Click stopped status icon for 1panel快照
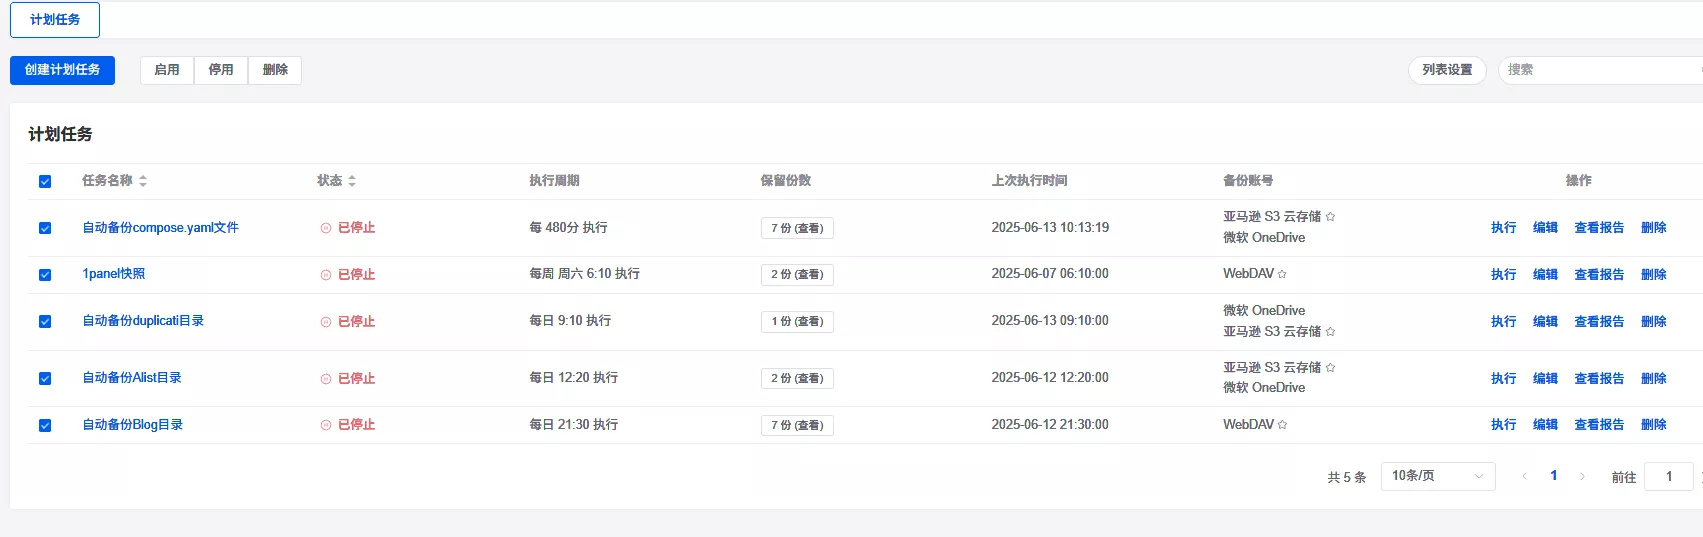The width and height of the screenshot is (1703, 537). 326,275
